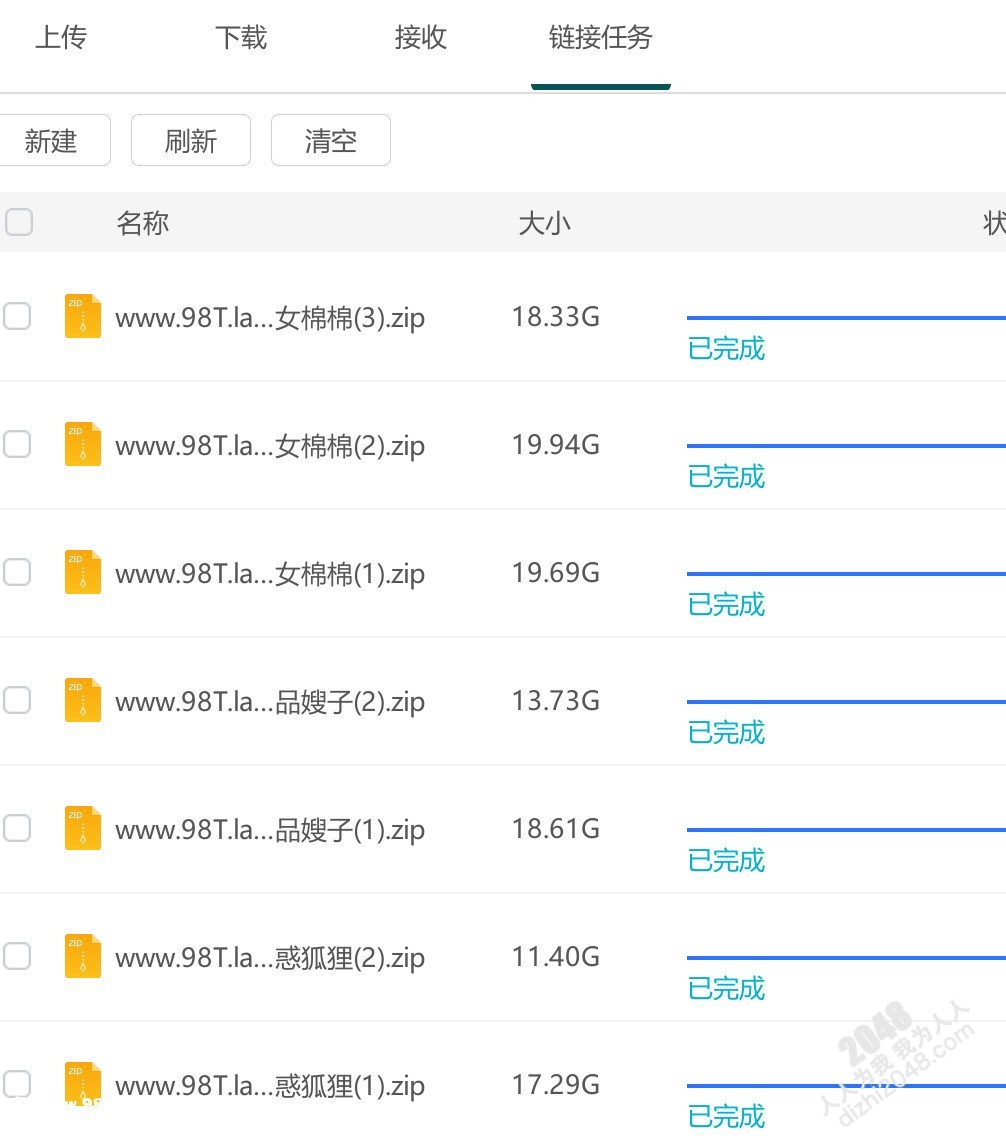
Task: Click zip icon of 女棉棉(3).zip file
Action: tap(82, 316)
